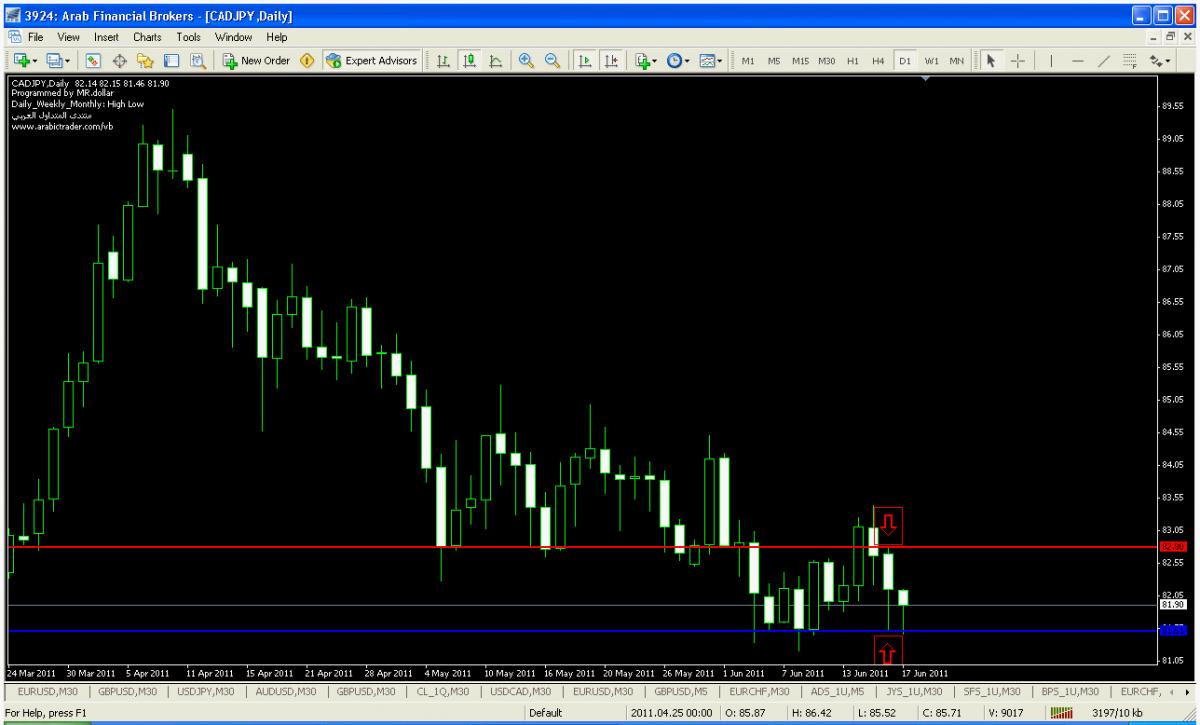Switch to the USDCAD,M30 chart tab
1200x725 pixels.
pos(520,692)
